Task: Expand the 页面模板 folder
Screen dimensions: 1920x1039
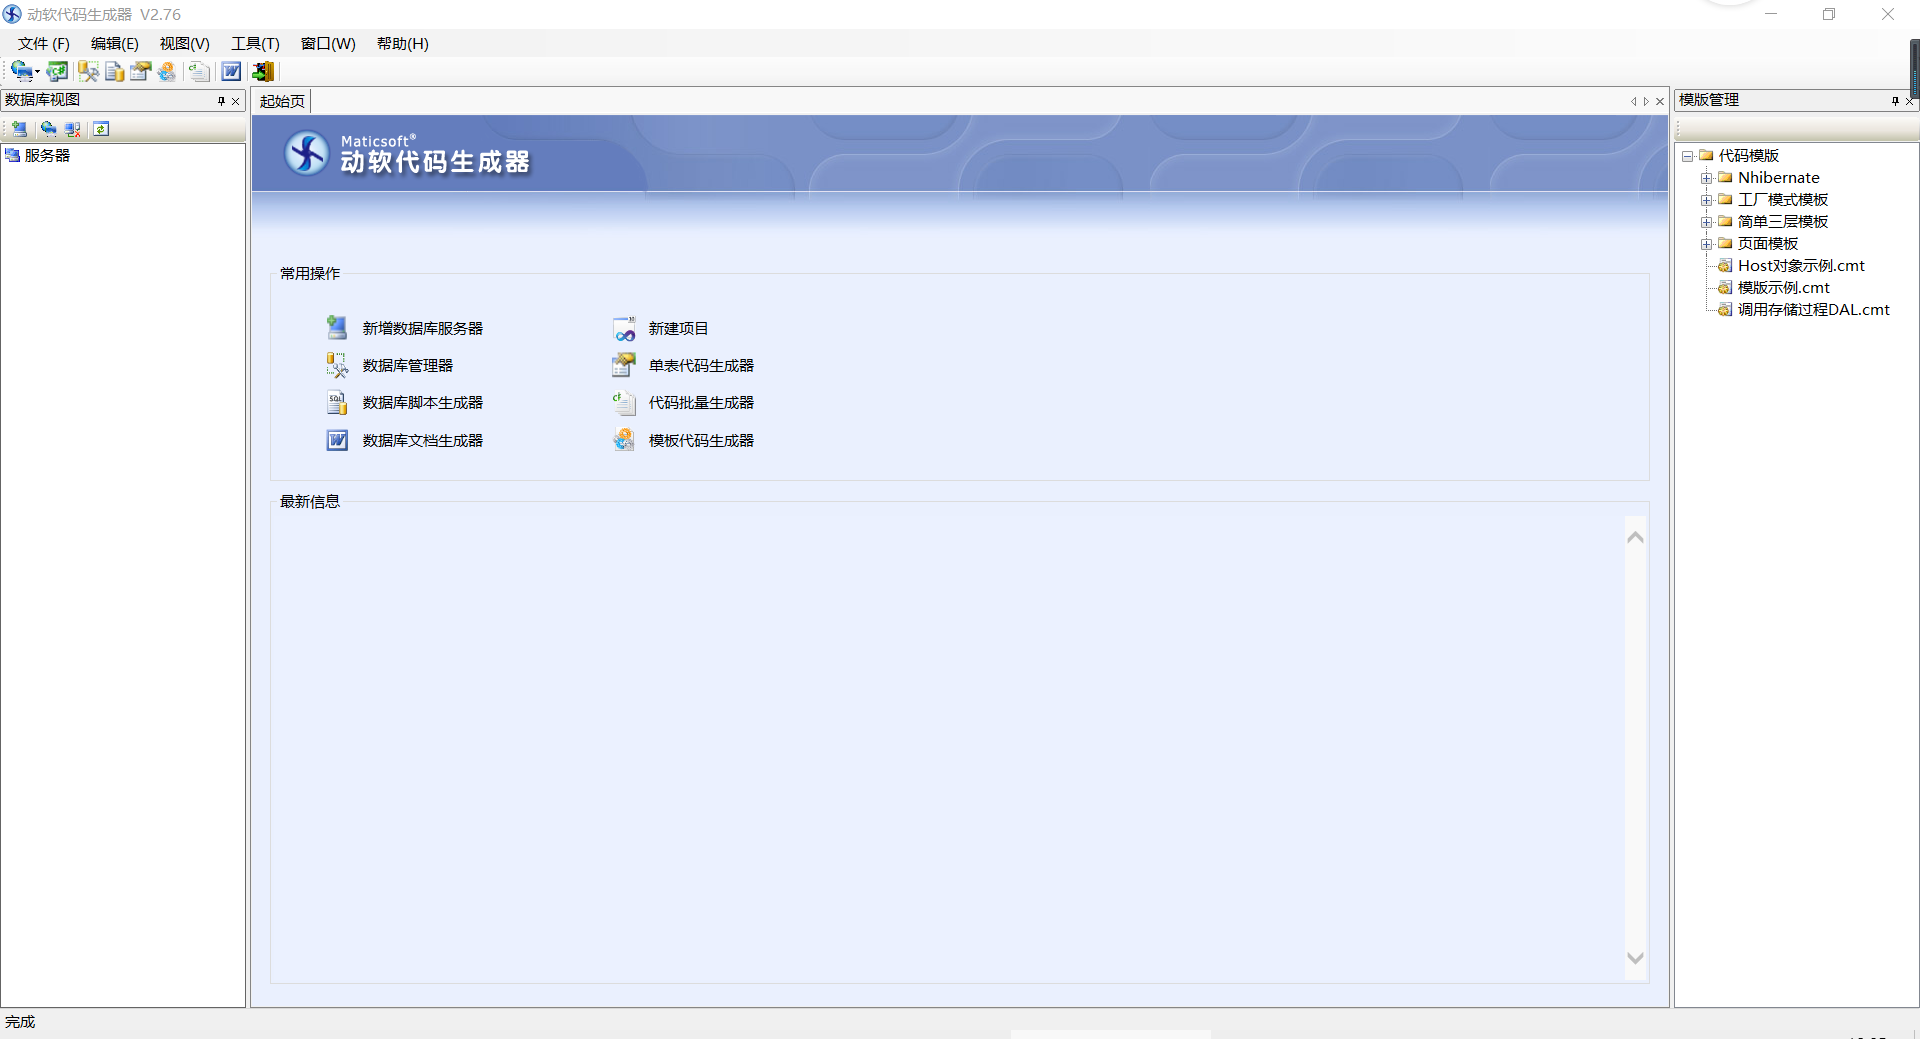Action: pyautogui.click(x=1706, y=244)
